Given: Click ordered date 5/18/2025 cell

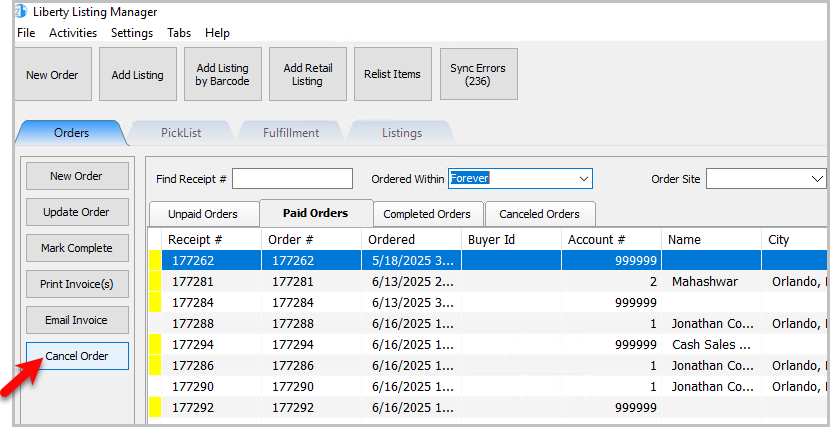Looking at the screenshot, I should [412, 260].
